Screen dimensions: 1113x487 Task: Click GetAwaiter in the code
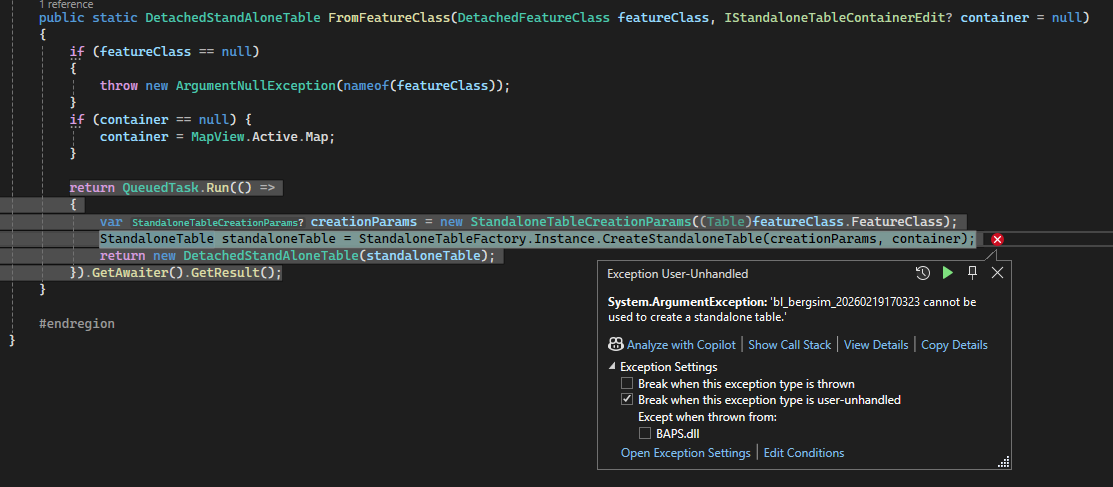(130, 273)
